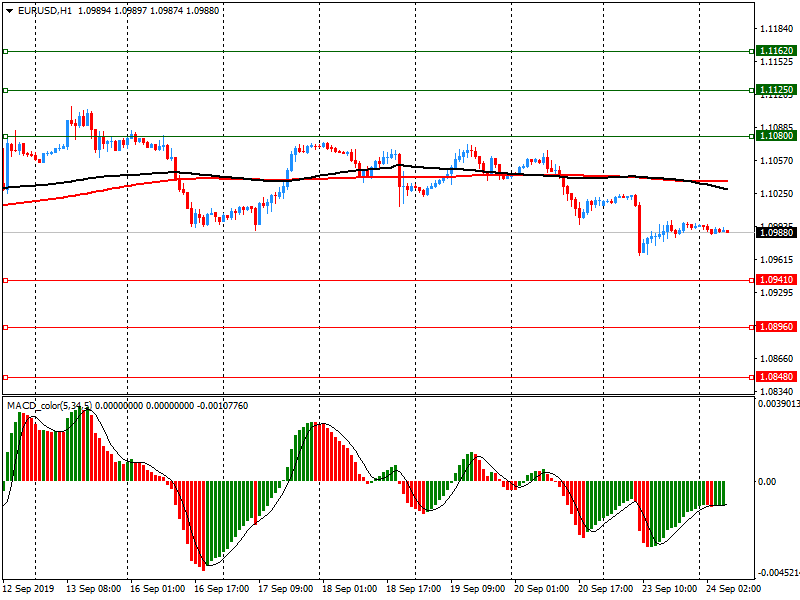Click left handle of 1.11250 line
Screen dimensions: 800x600
pyautogui.click(x=6, y=90)
